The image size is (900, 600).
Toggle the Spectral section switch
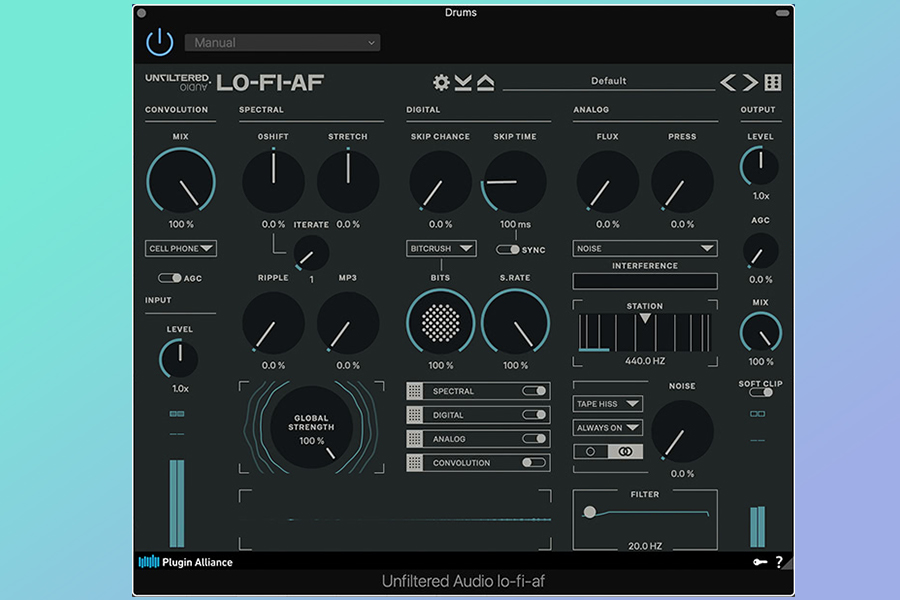tap(535, 391)
